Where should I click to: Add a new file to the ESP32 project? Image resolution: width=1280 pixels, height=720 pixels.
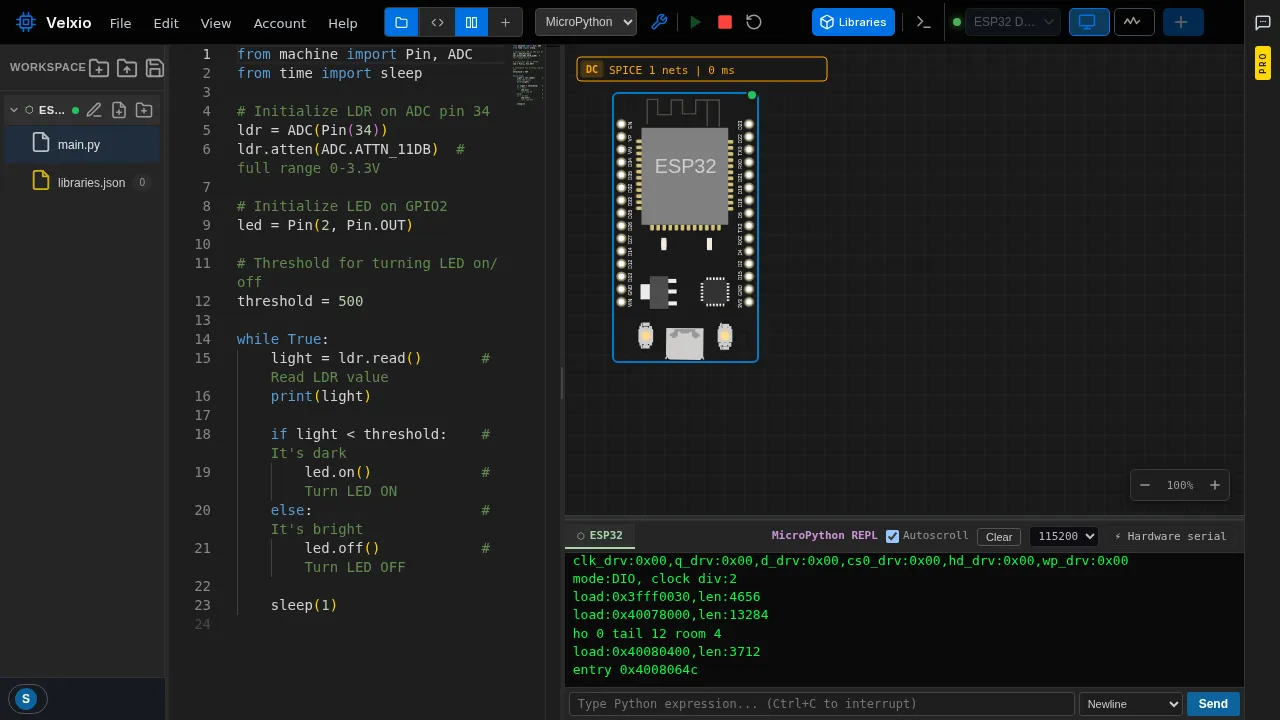click(x=119, y=110)
